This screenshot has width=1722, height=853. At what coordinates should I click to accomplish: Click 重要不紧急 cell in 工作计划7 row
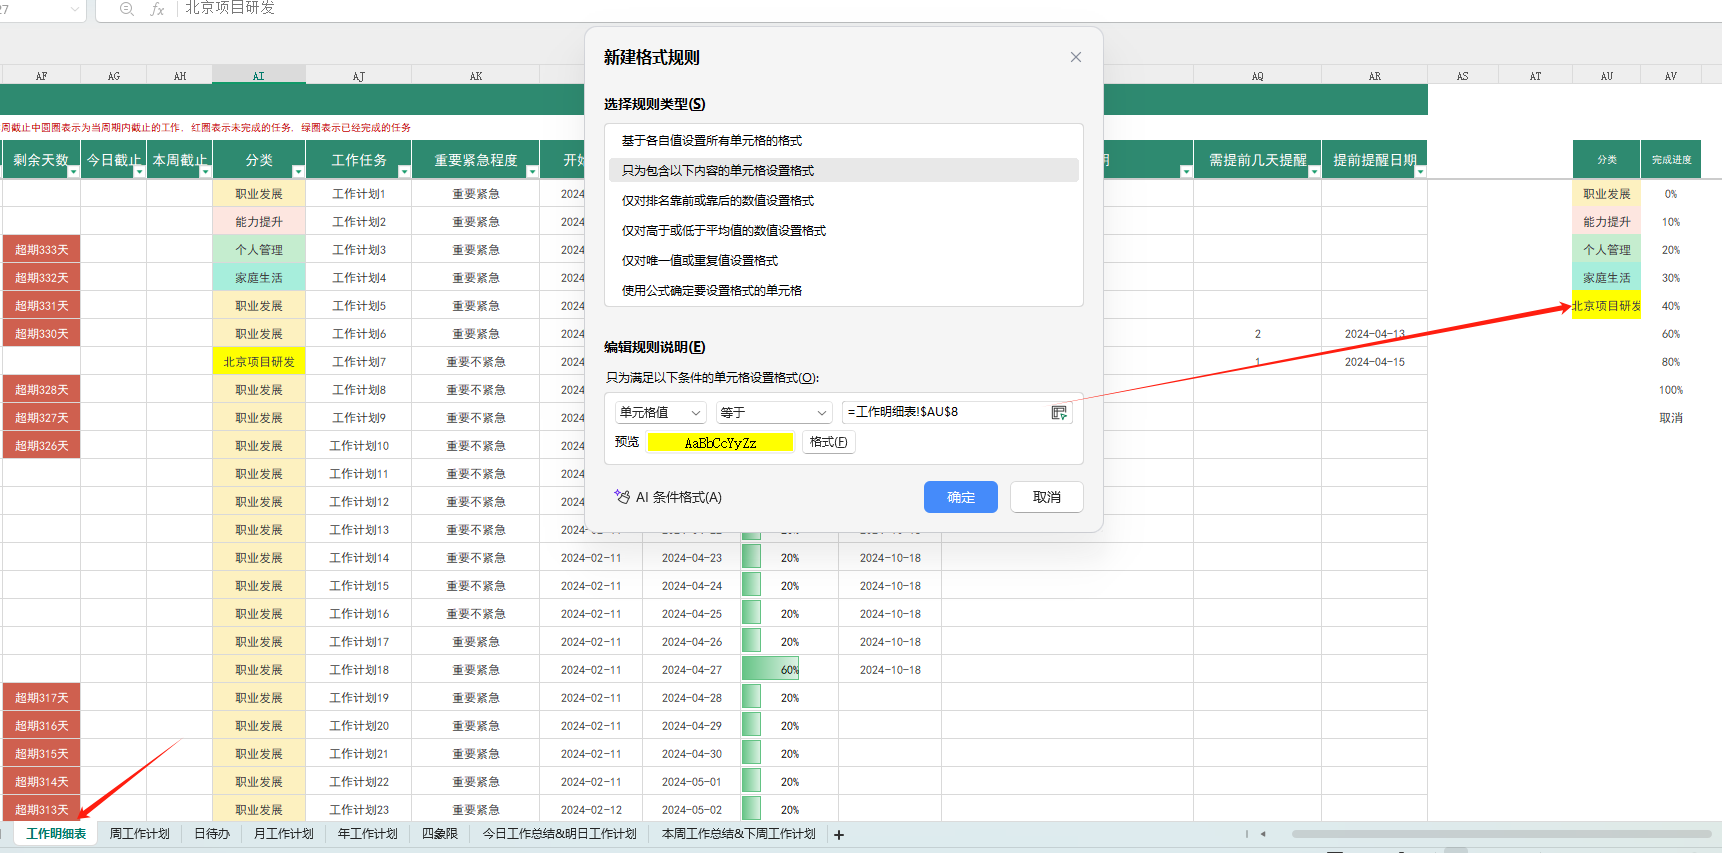476,362
